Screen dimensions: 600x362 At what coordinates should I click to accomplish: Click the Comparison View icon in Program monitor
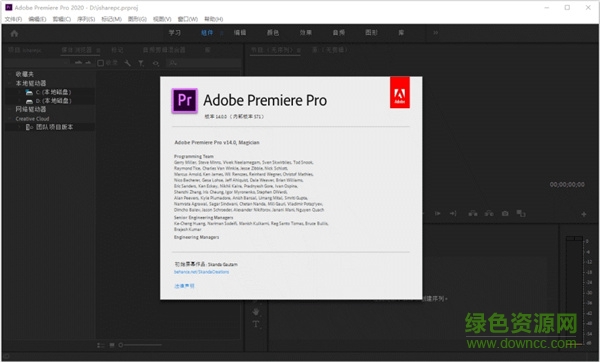tap(521, 214)
